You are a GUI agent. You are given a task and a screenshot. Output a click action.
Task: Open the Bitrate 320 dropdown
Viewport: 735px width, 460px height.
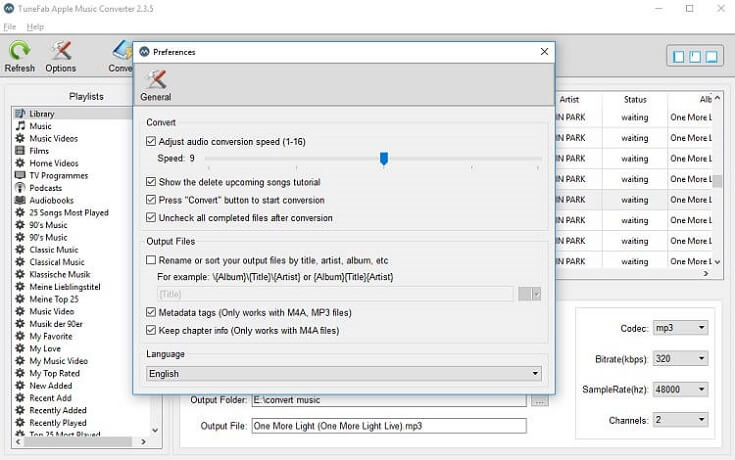[x=680, y=358]
